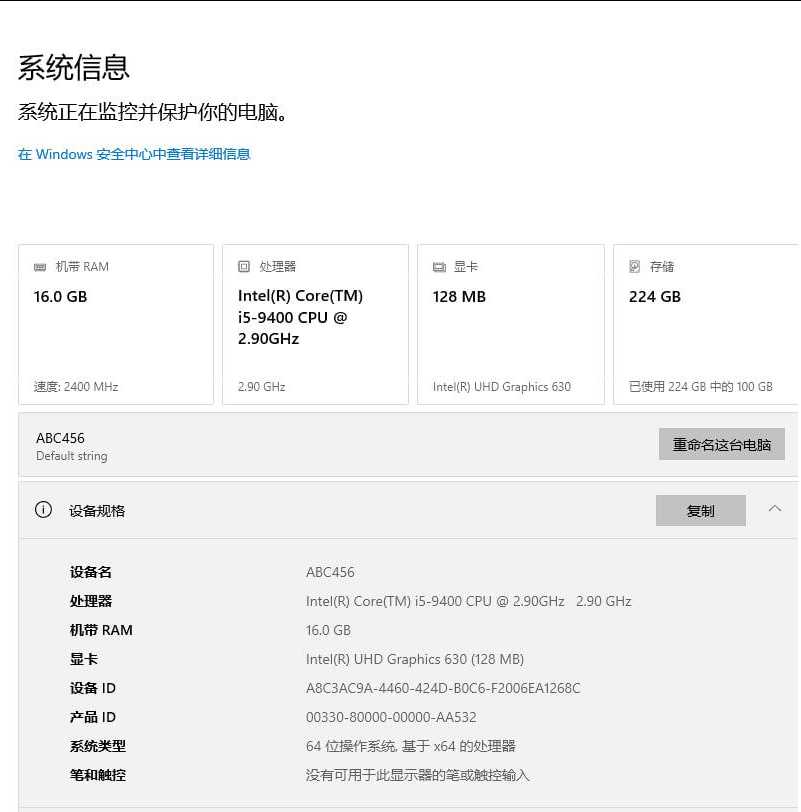Click the storage disk icon
Viewport: 801px width, 812px height.
point(635,267)
